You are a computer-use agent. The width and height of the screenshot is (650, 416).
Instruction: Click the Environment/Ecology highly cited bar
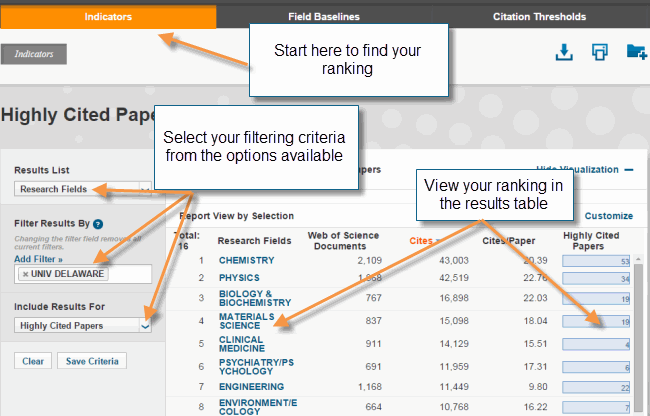tap(596, 408)
